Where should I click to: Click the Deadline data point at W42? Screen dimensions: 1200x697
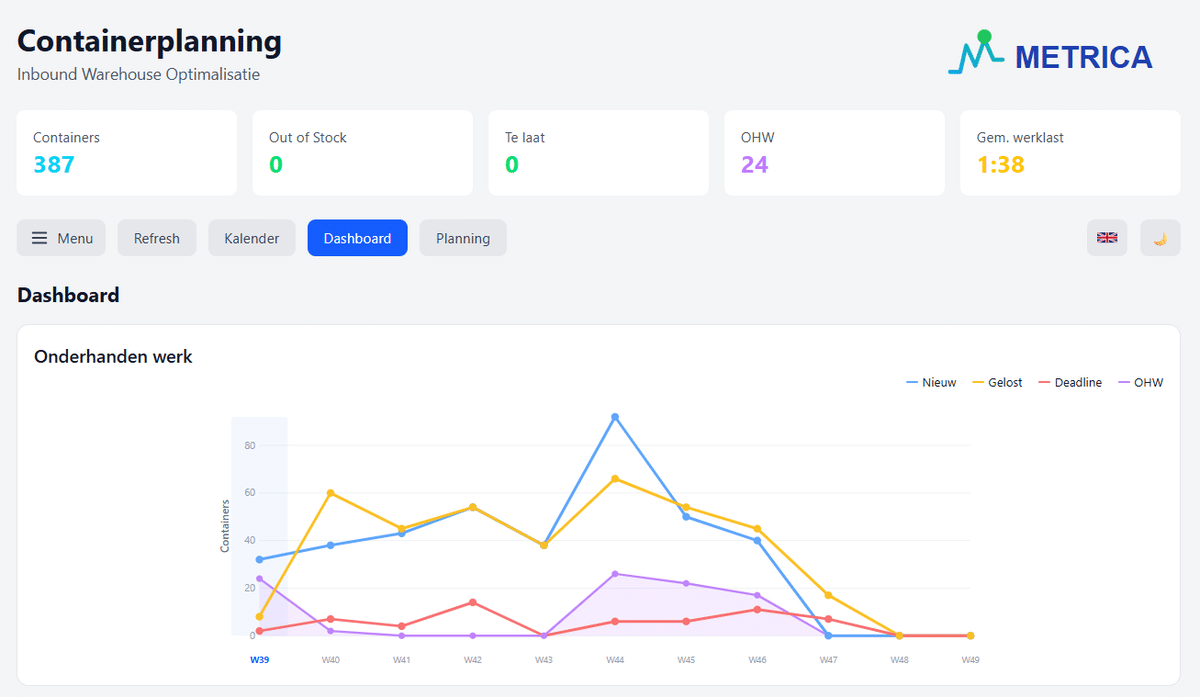tap(473, 602)
